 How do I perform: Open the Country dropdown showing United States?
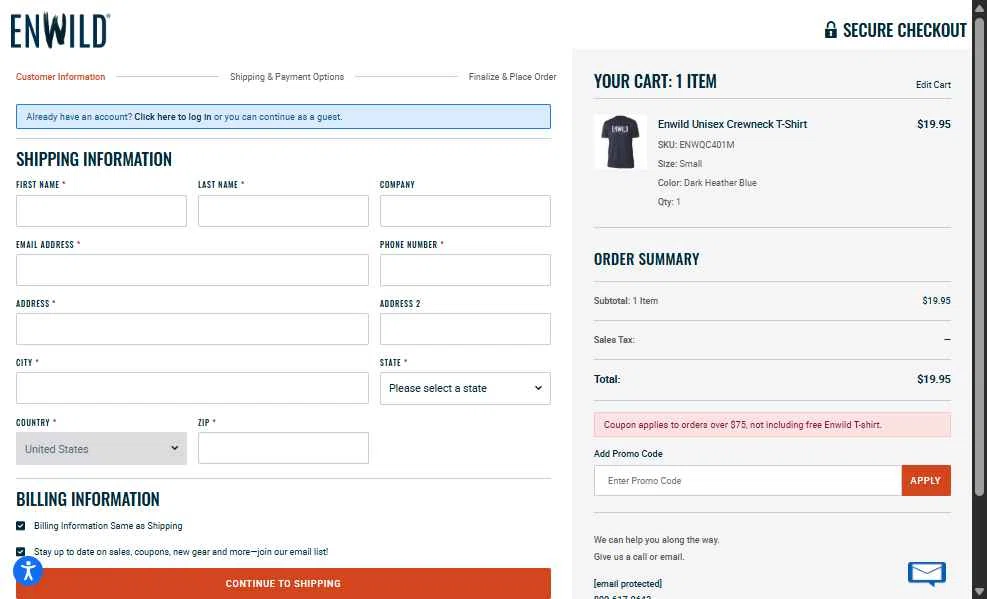click(101, 449)
